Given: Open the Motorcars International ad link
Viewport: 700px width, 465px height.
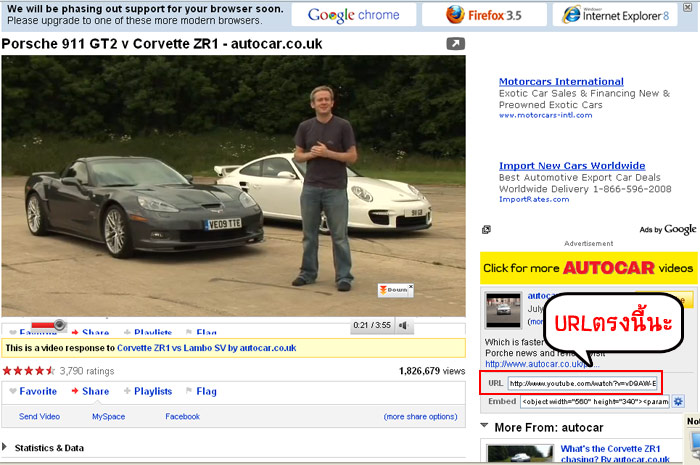Looking at the screenshot, I should pos(561,82).
